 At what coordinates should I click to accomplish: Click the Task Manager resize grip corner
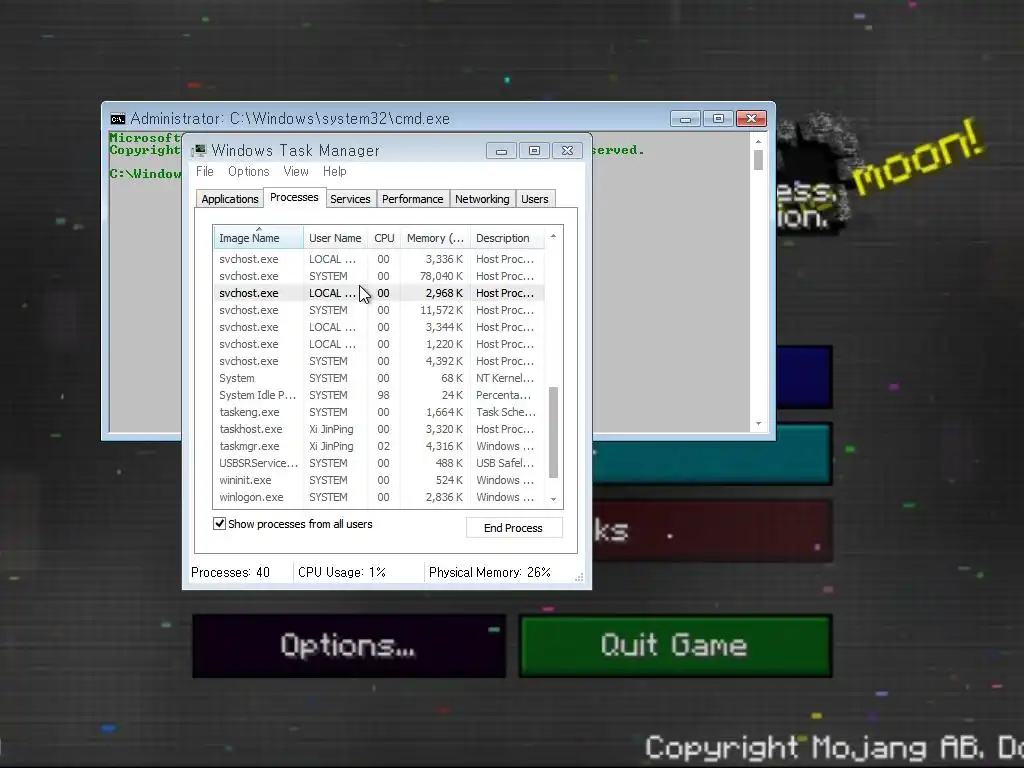[x=579, y=577]
